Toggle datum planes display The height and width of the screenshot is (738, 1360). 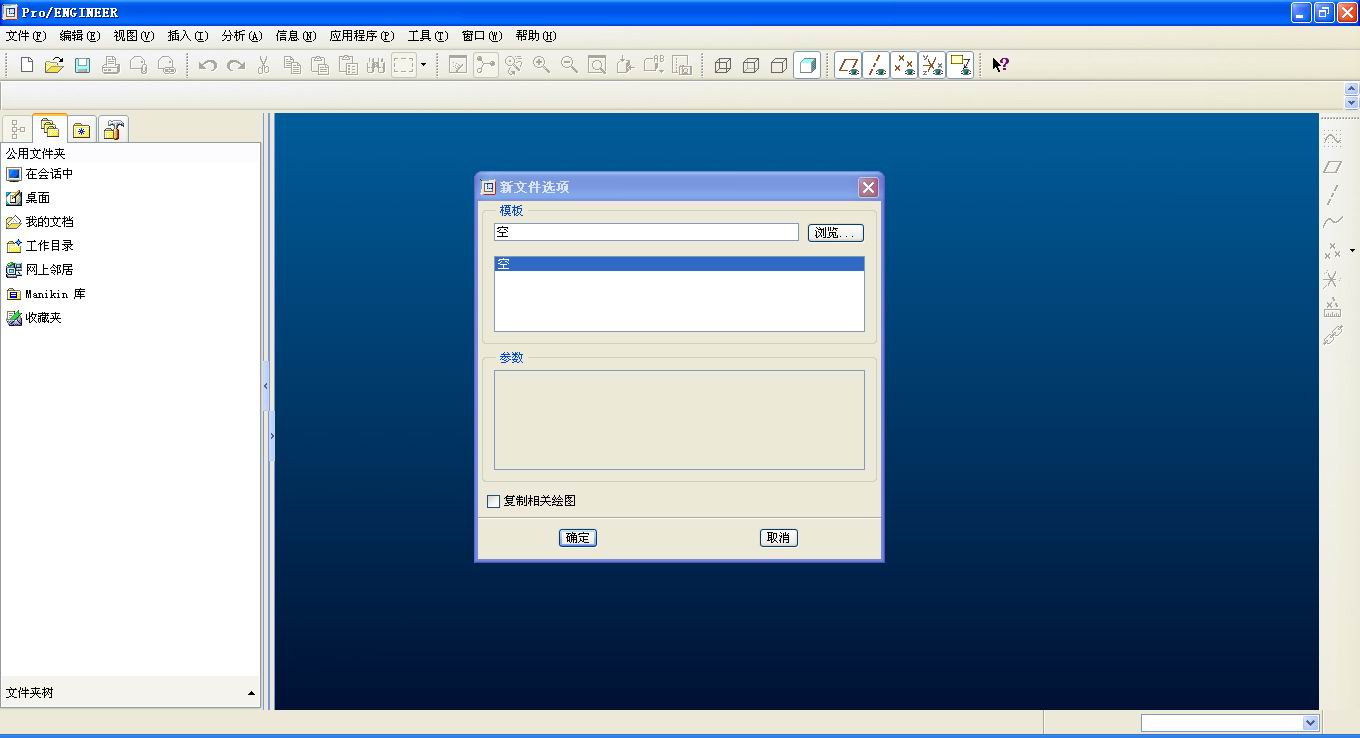pos(848,65)
